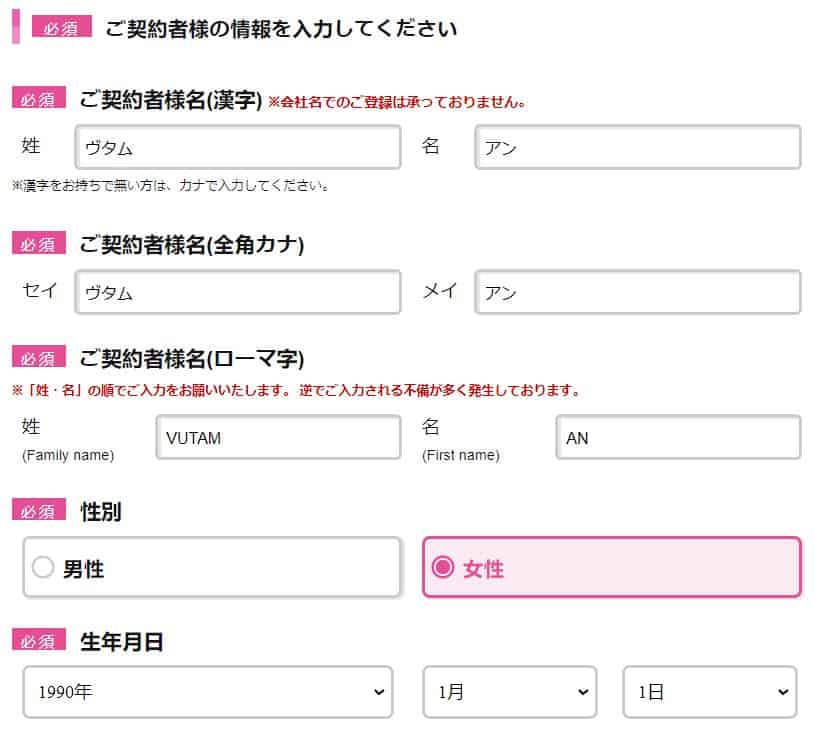Click the 必須 badge beside ご契約者様名(全角カナ)
The image size is (815, 729).
coord(38,244)
